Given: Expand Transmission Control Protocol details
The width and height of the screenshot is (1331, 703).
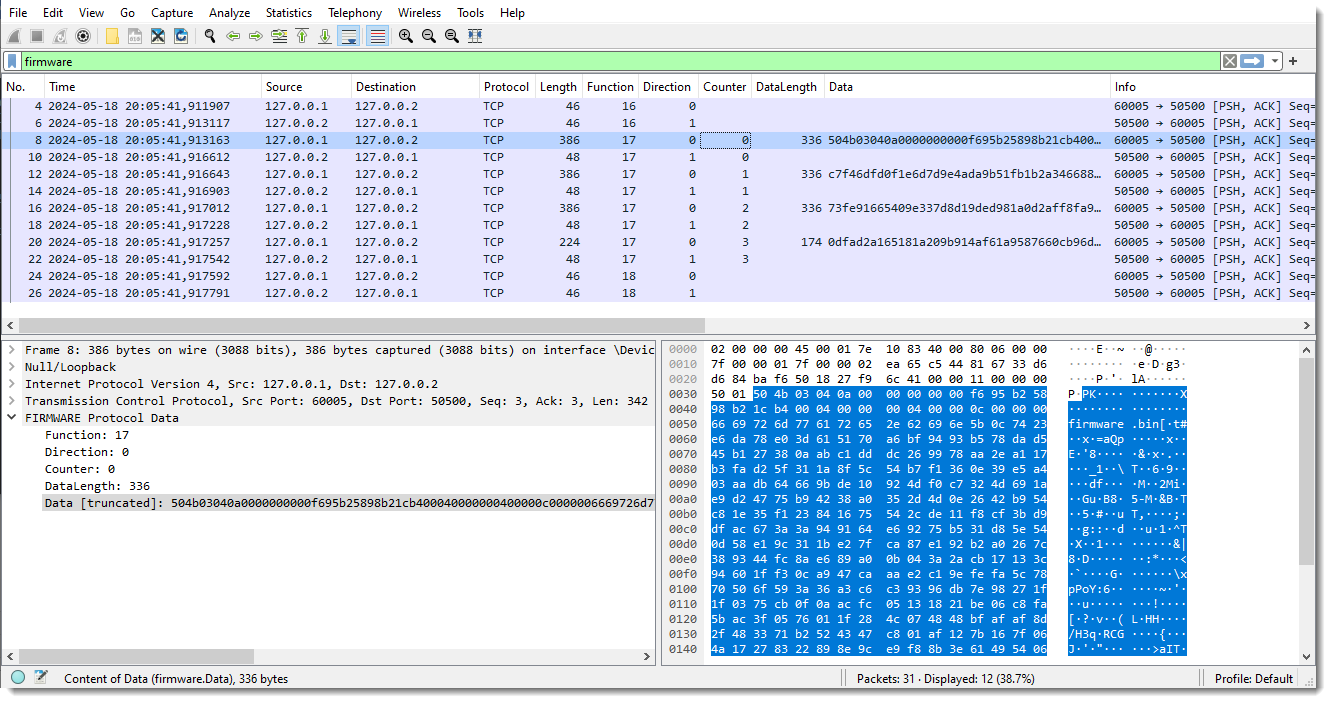Looking at the screenshot, I should click(11, 401).
